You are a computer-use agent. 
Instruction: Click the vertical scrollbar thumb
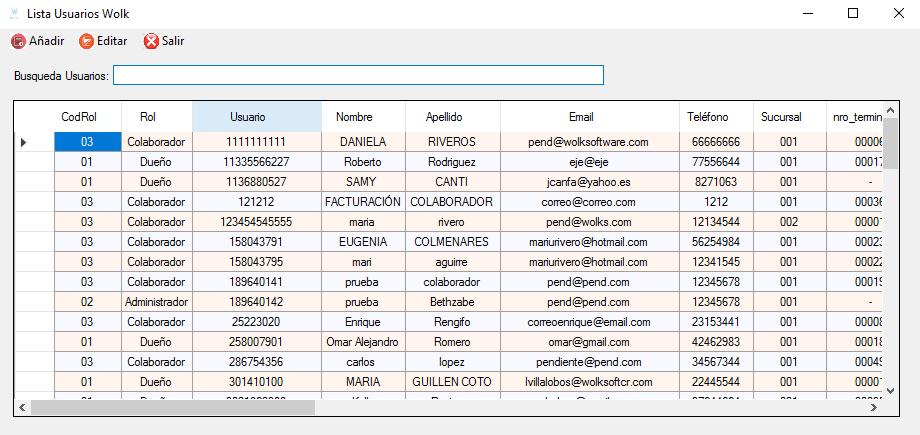click(x=890, y=143)
